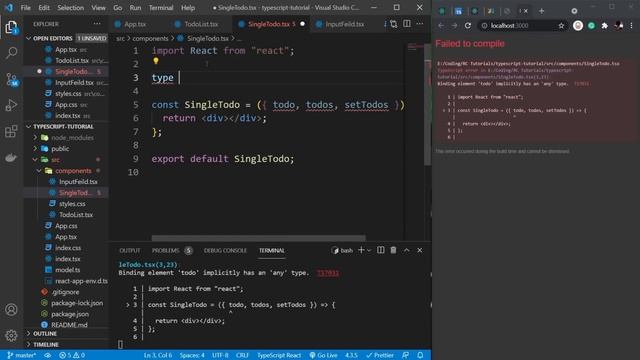The width and height of the screenshot is (640, 360).
Task: Open browser extensions puzzle icon
Action: (x=605, y=26)
